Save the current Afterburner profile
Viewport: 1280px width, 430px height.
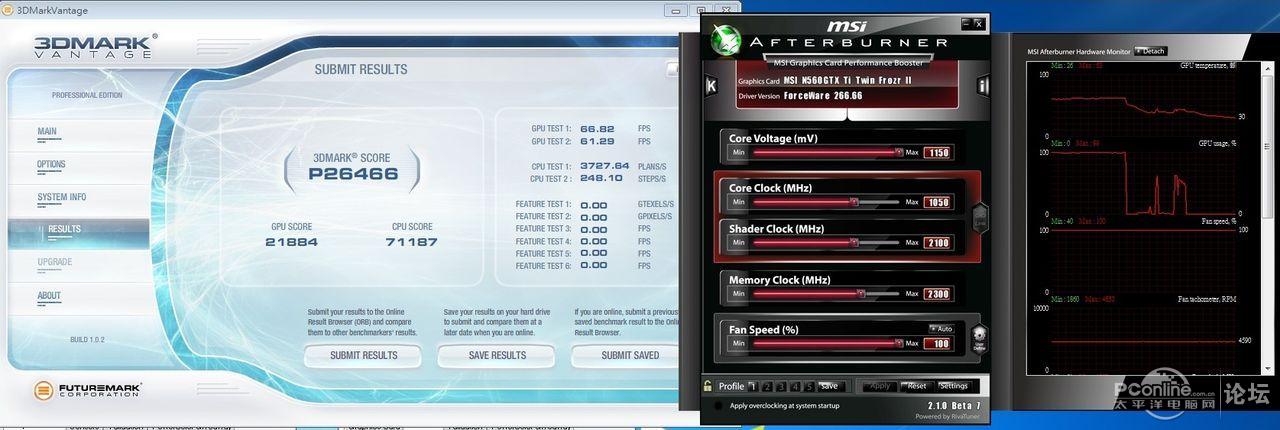[829, 386]
